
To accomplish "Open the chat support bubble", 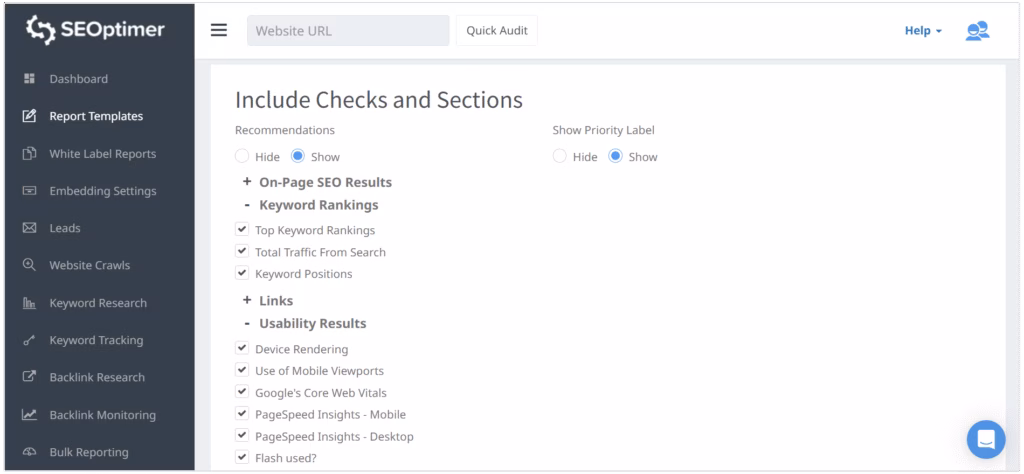I will click(x=985, y=438).
